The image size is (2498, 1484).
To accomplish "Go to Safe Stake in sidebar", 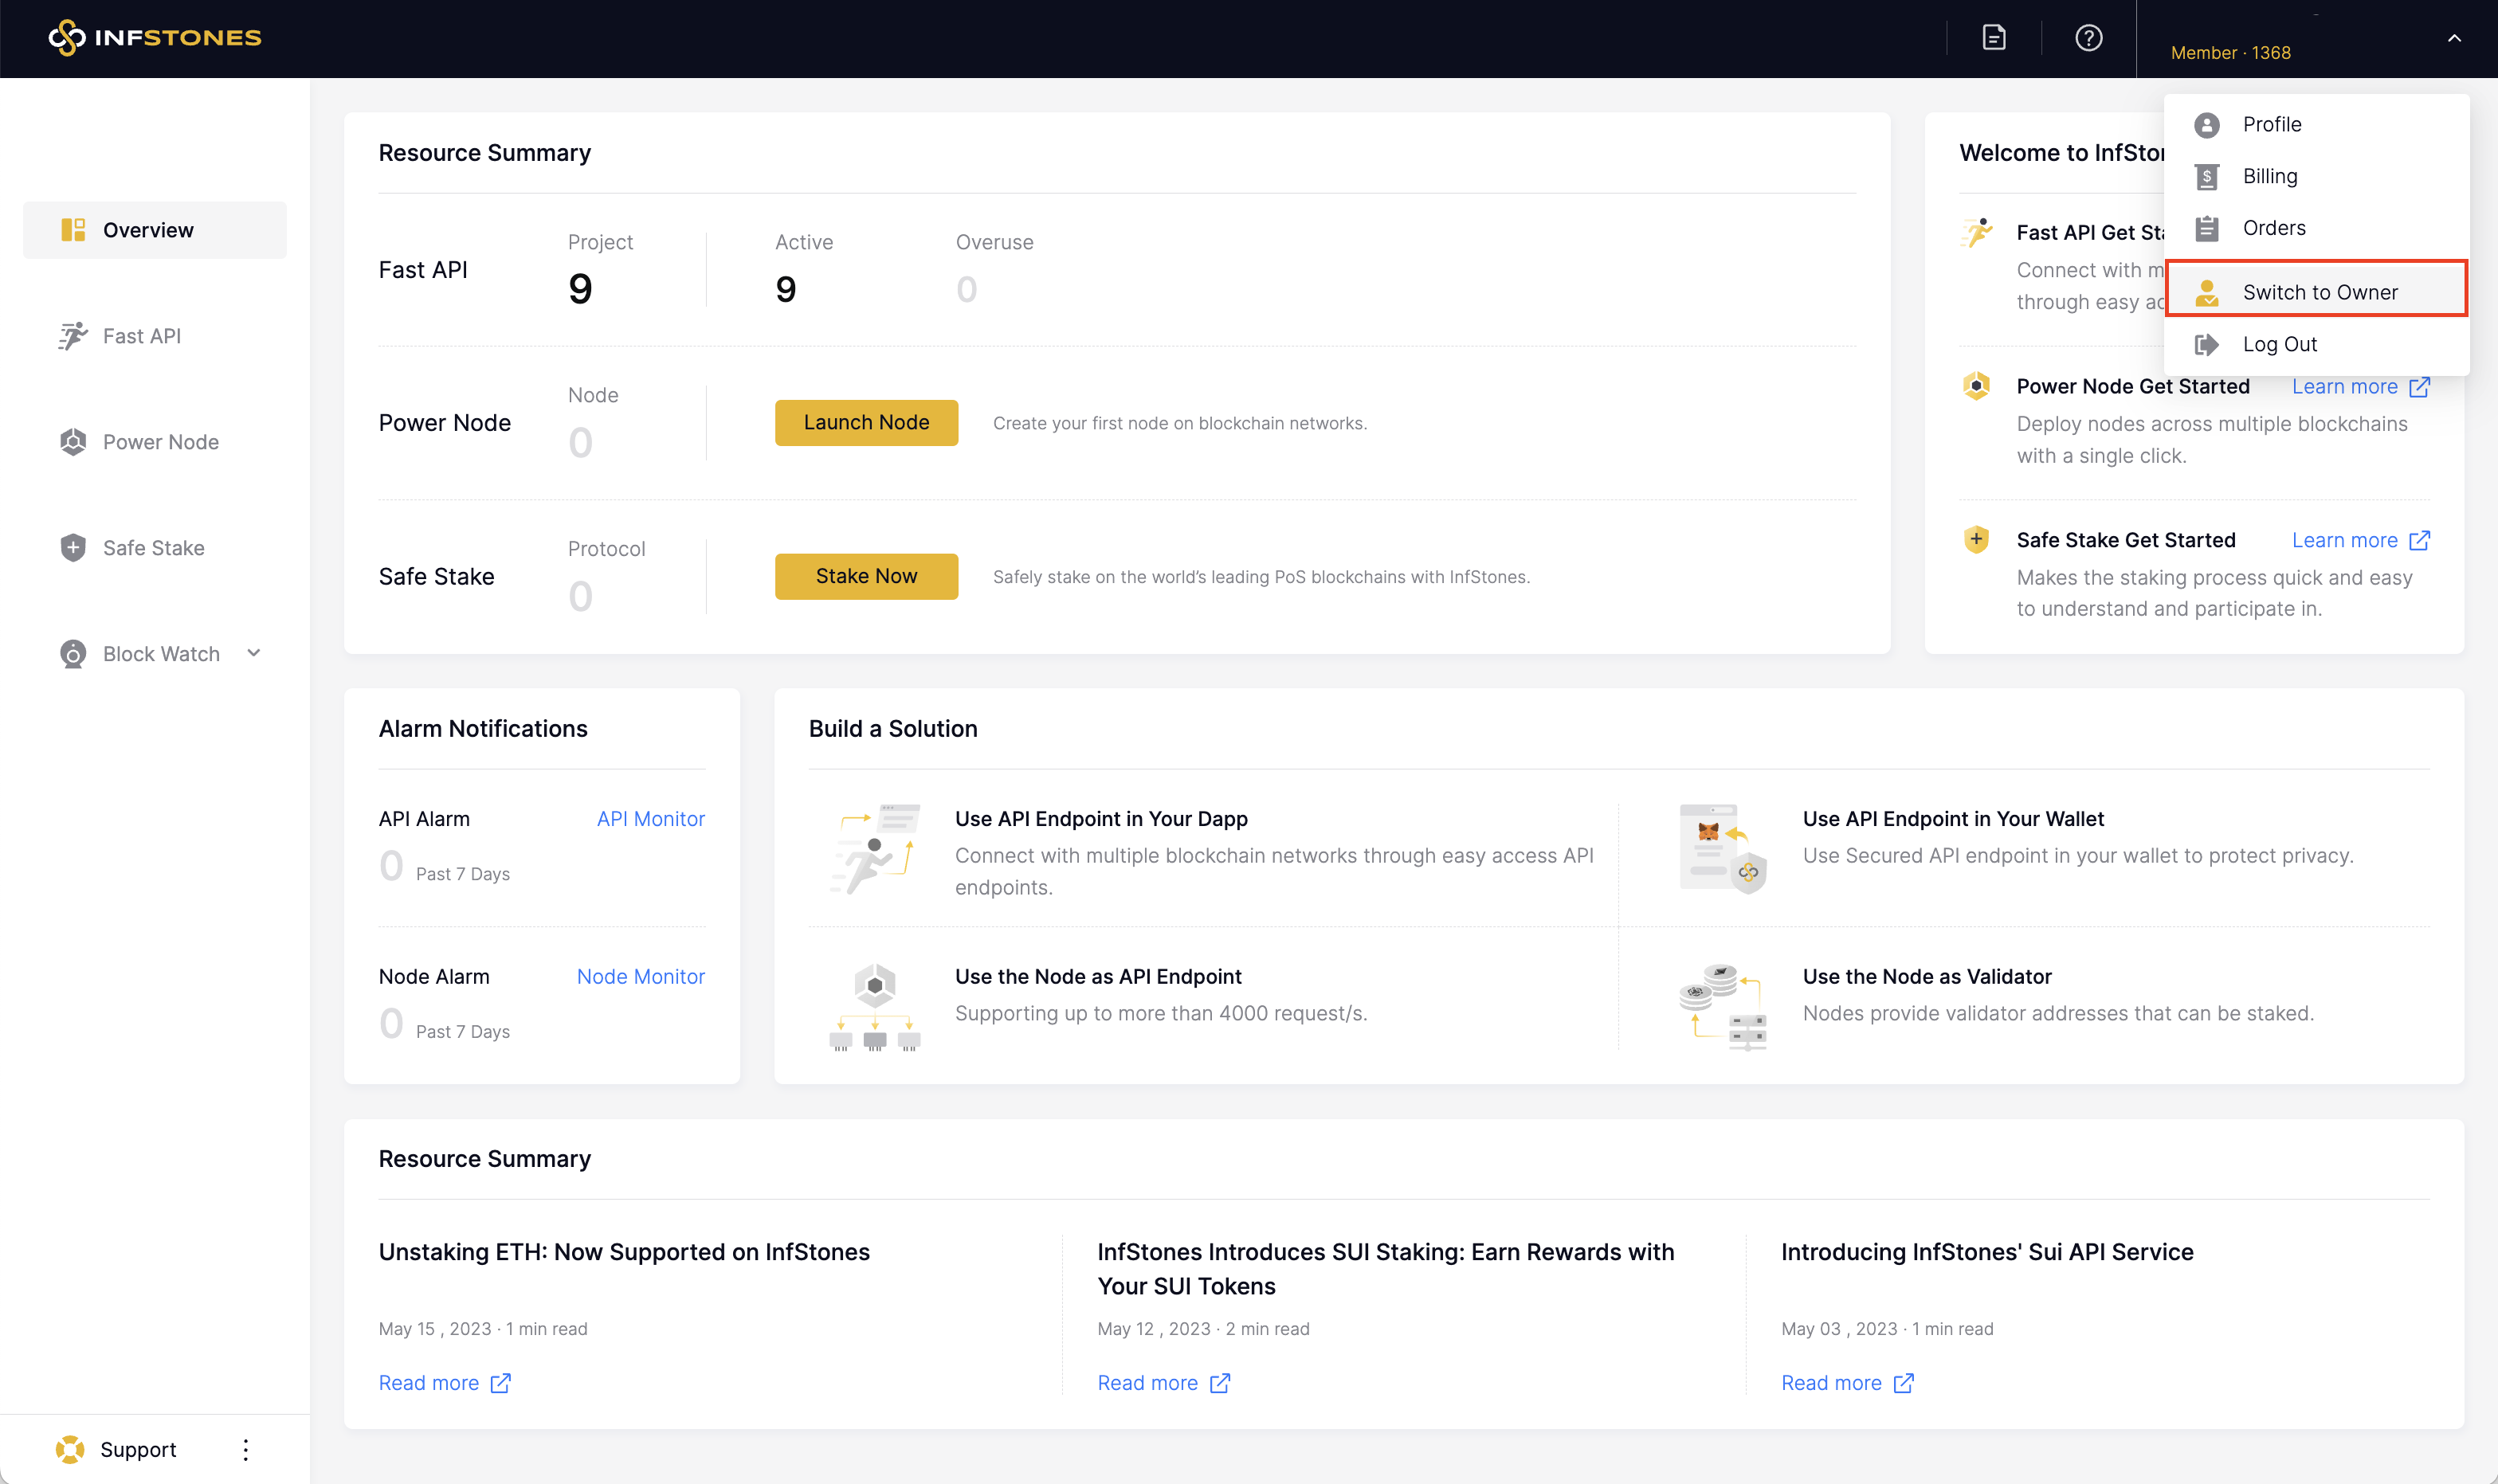I will click(153, 548).
